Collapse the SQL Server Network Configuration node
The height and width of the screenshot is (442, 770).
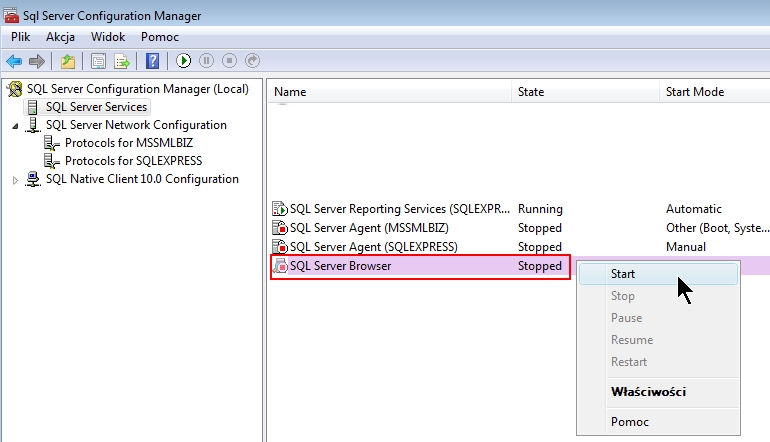[x=15, y=126]
